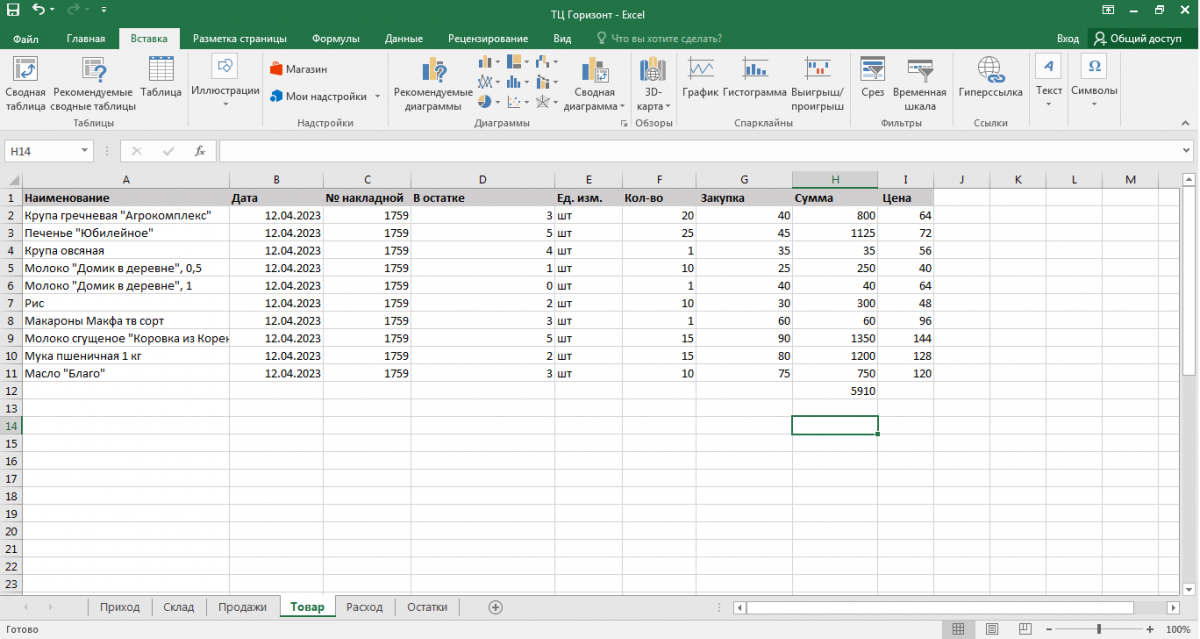Insert a statistic histogram chart
The height and width of the screenshot is (639, 1200).
514,82
